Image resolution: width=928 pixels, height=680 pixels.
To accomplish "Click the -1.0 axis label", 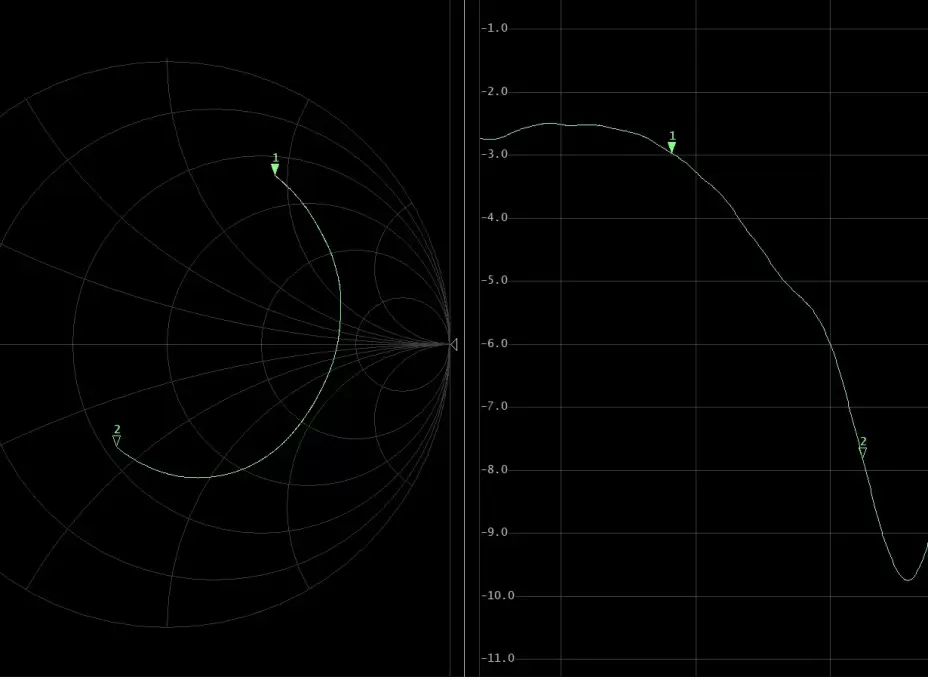I will coord(494,28).
